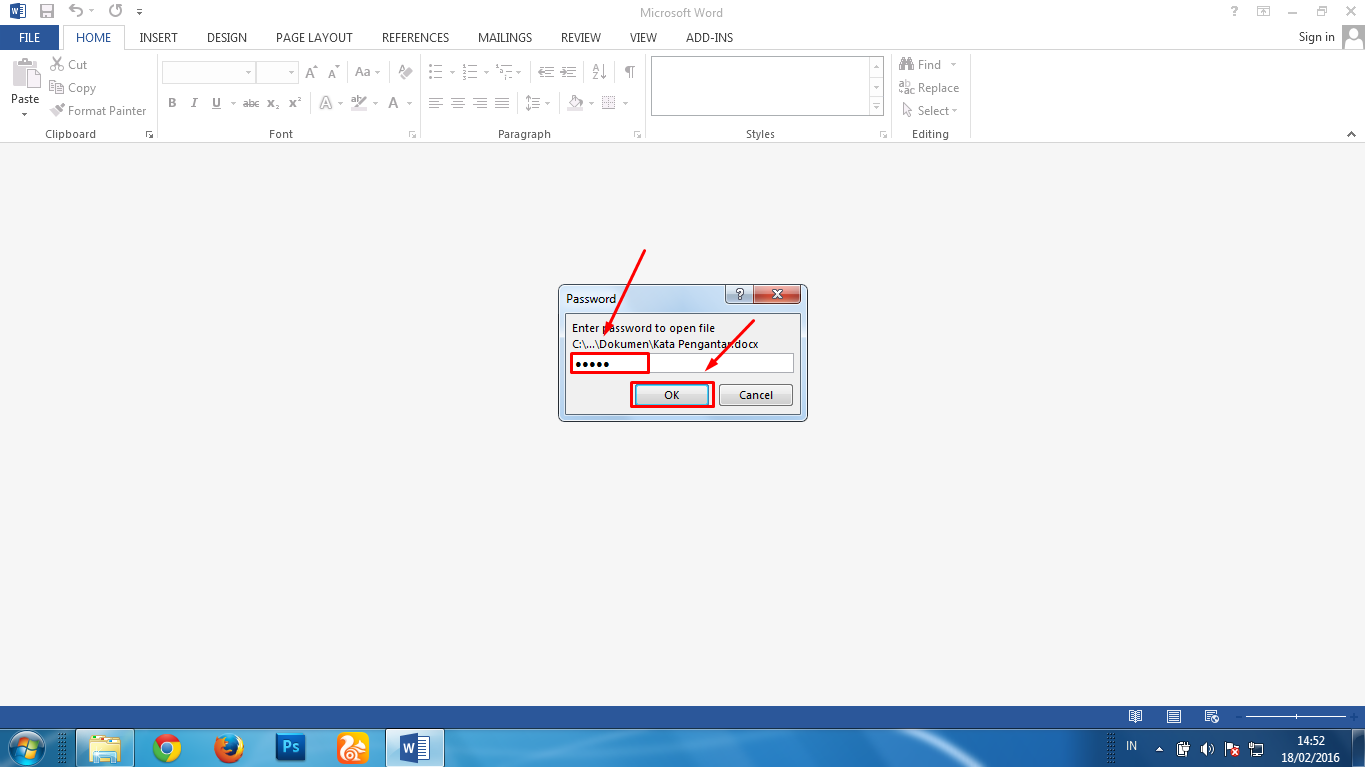1365x767 pixels.
Task: Expand the Styles gallery More arrow
Action: coord(877,107)
